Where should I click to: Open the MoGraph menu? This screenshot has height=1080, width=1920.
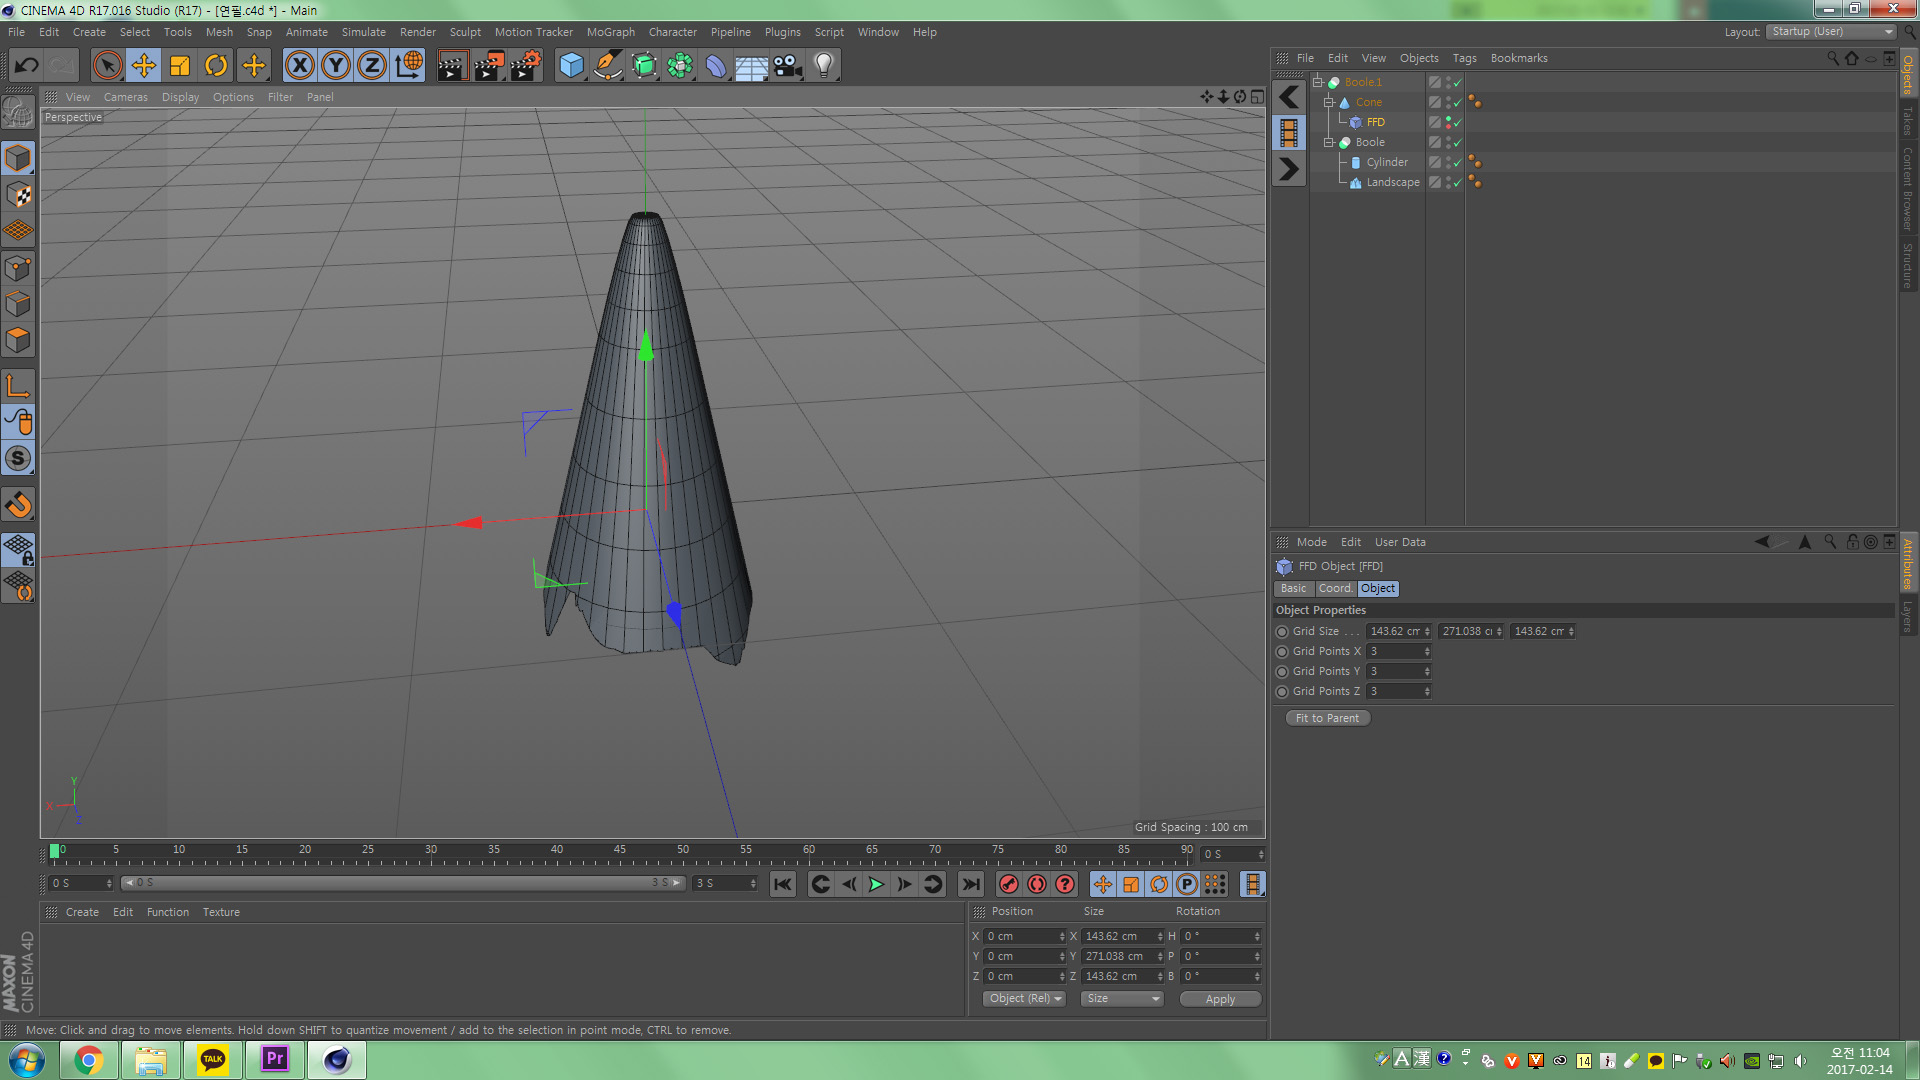coord(611,30)
